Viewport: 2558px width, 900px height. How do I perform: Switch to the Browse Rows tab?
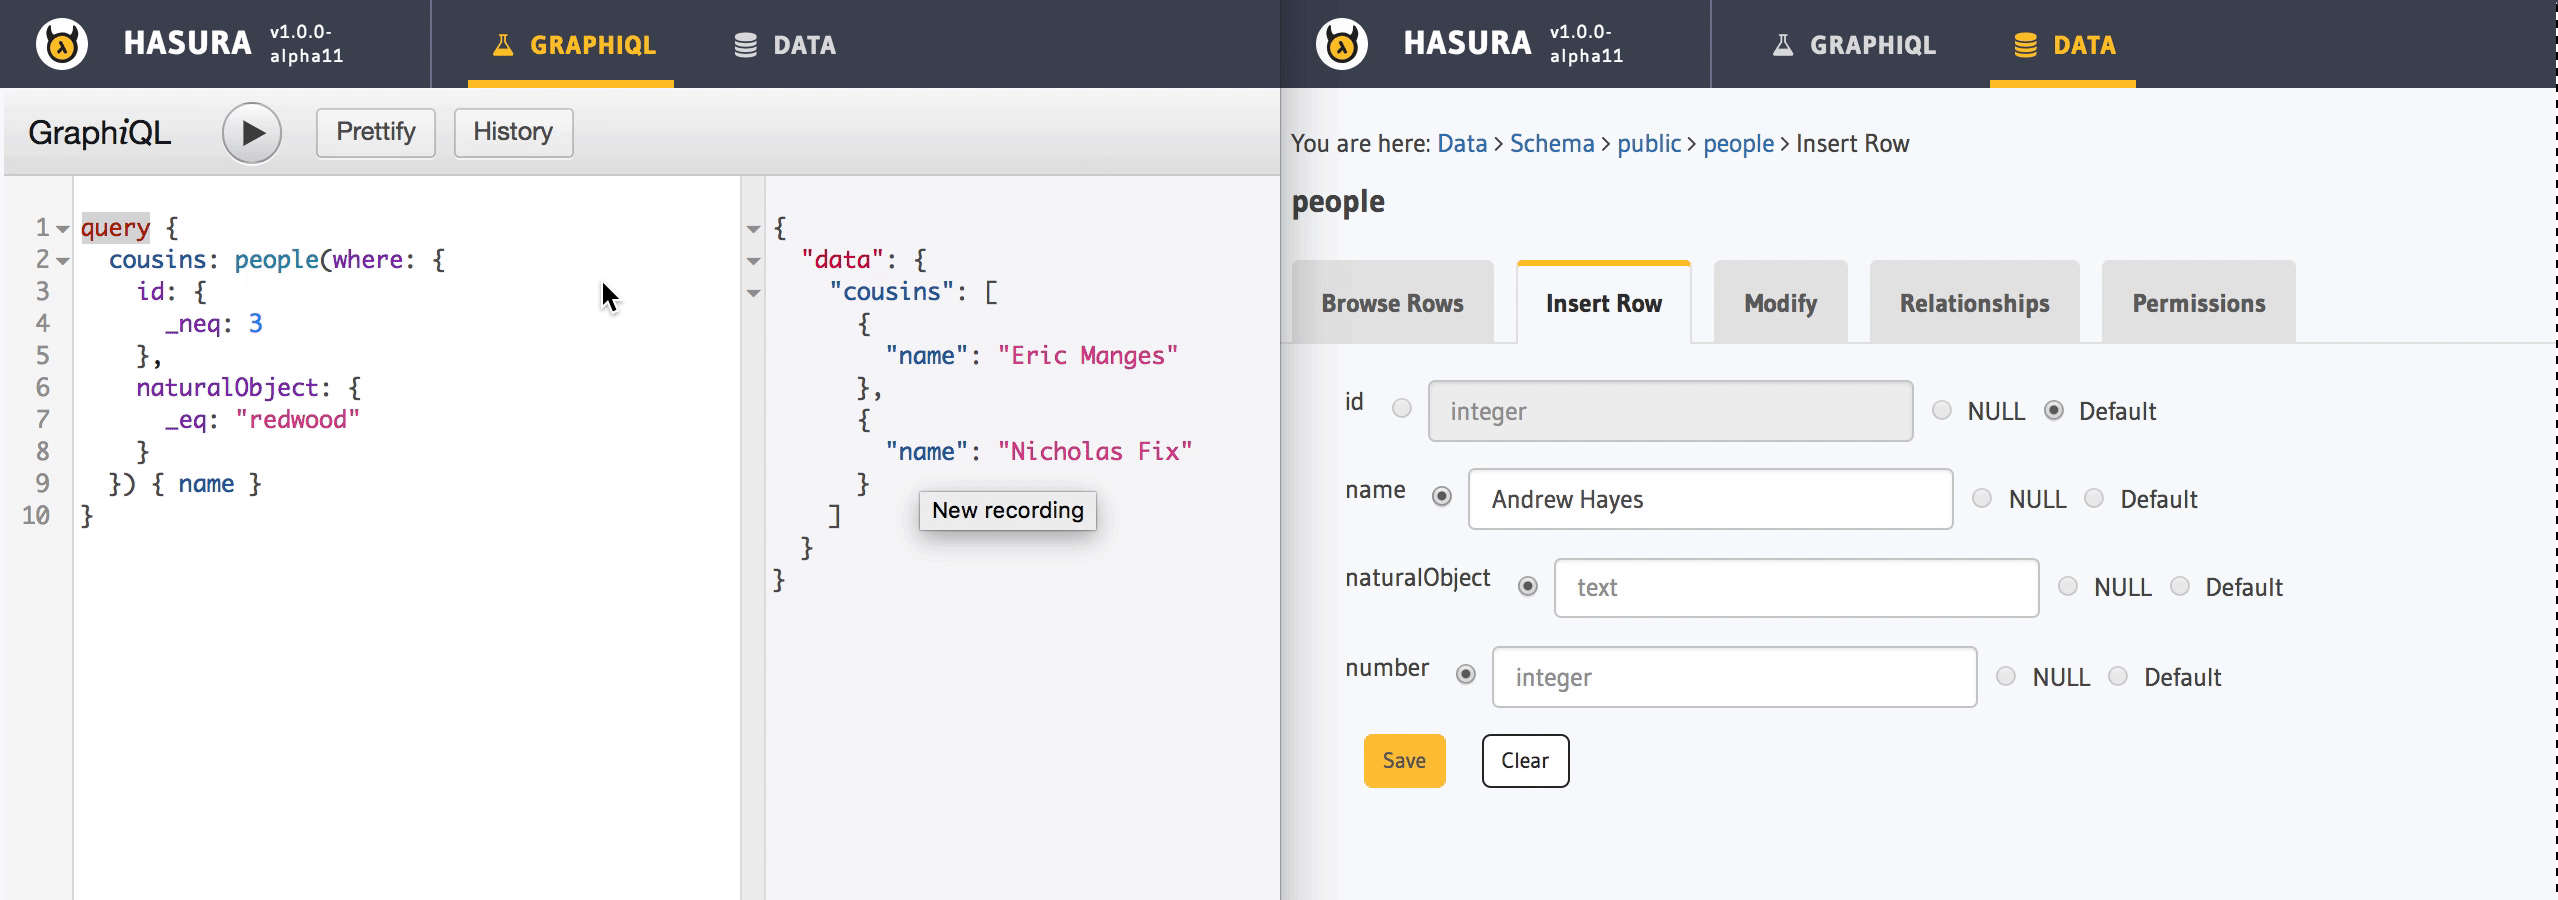pos(1392,303)
